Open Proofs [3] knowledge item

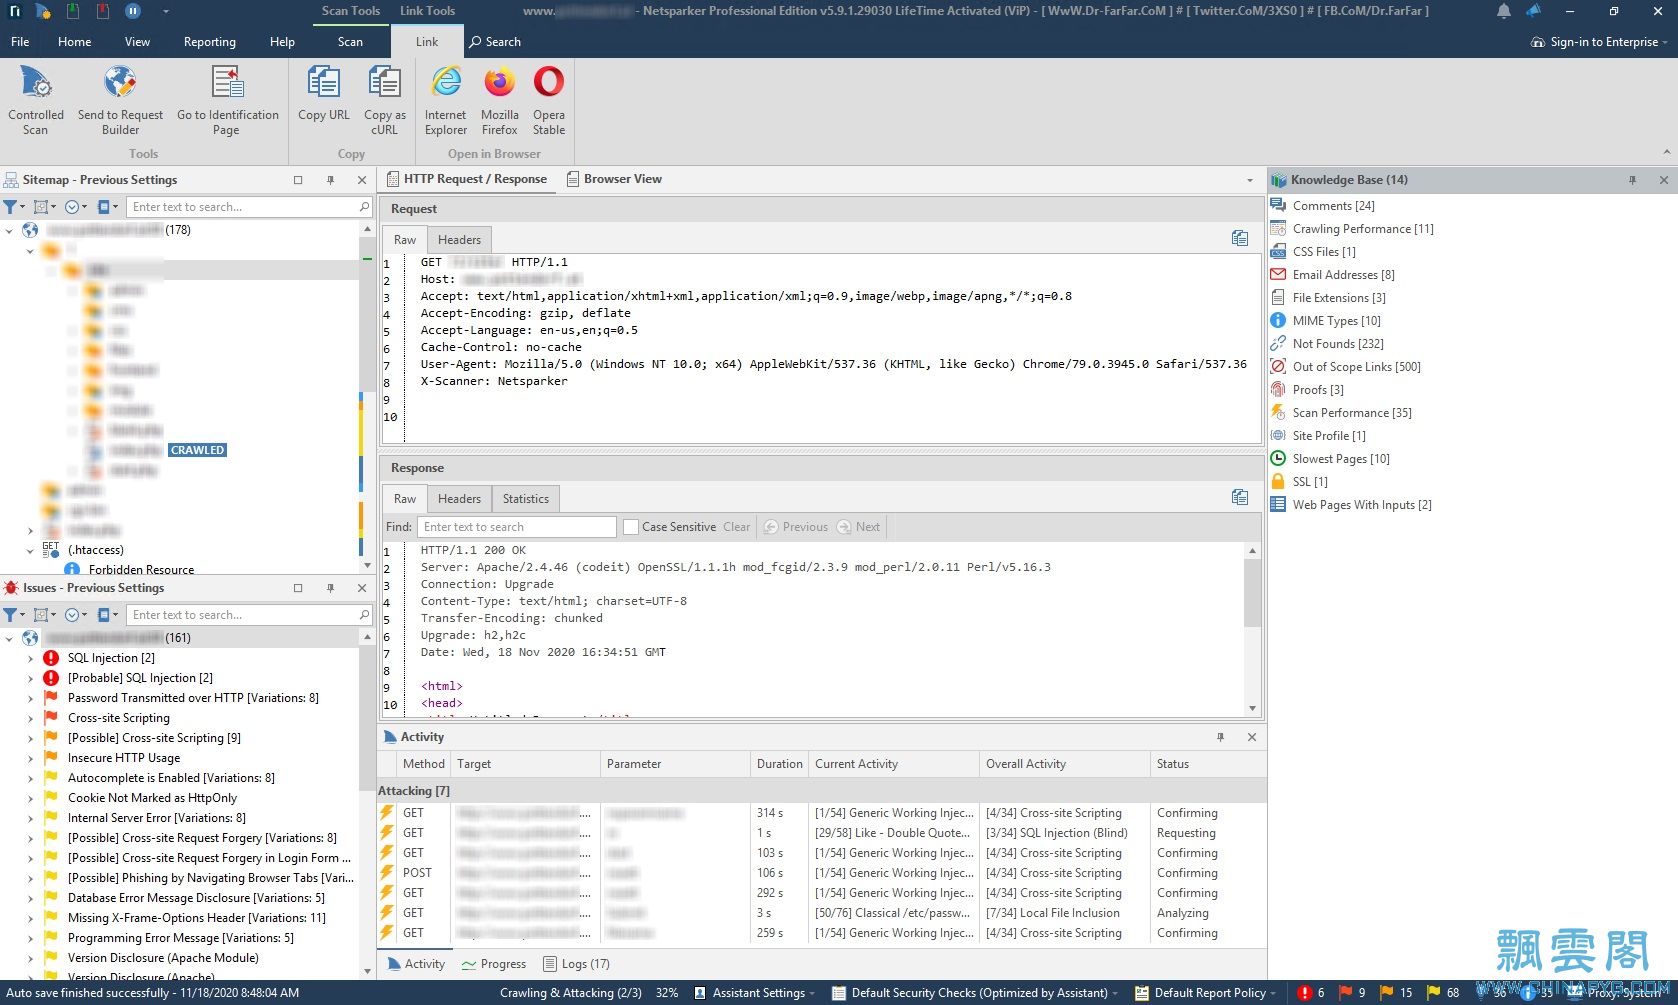point(1317,389)
